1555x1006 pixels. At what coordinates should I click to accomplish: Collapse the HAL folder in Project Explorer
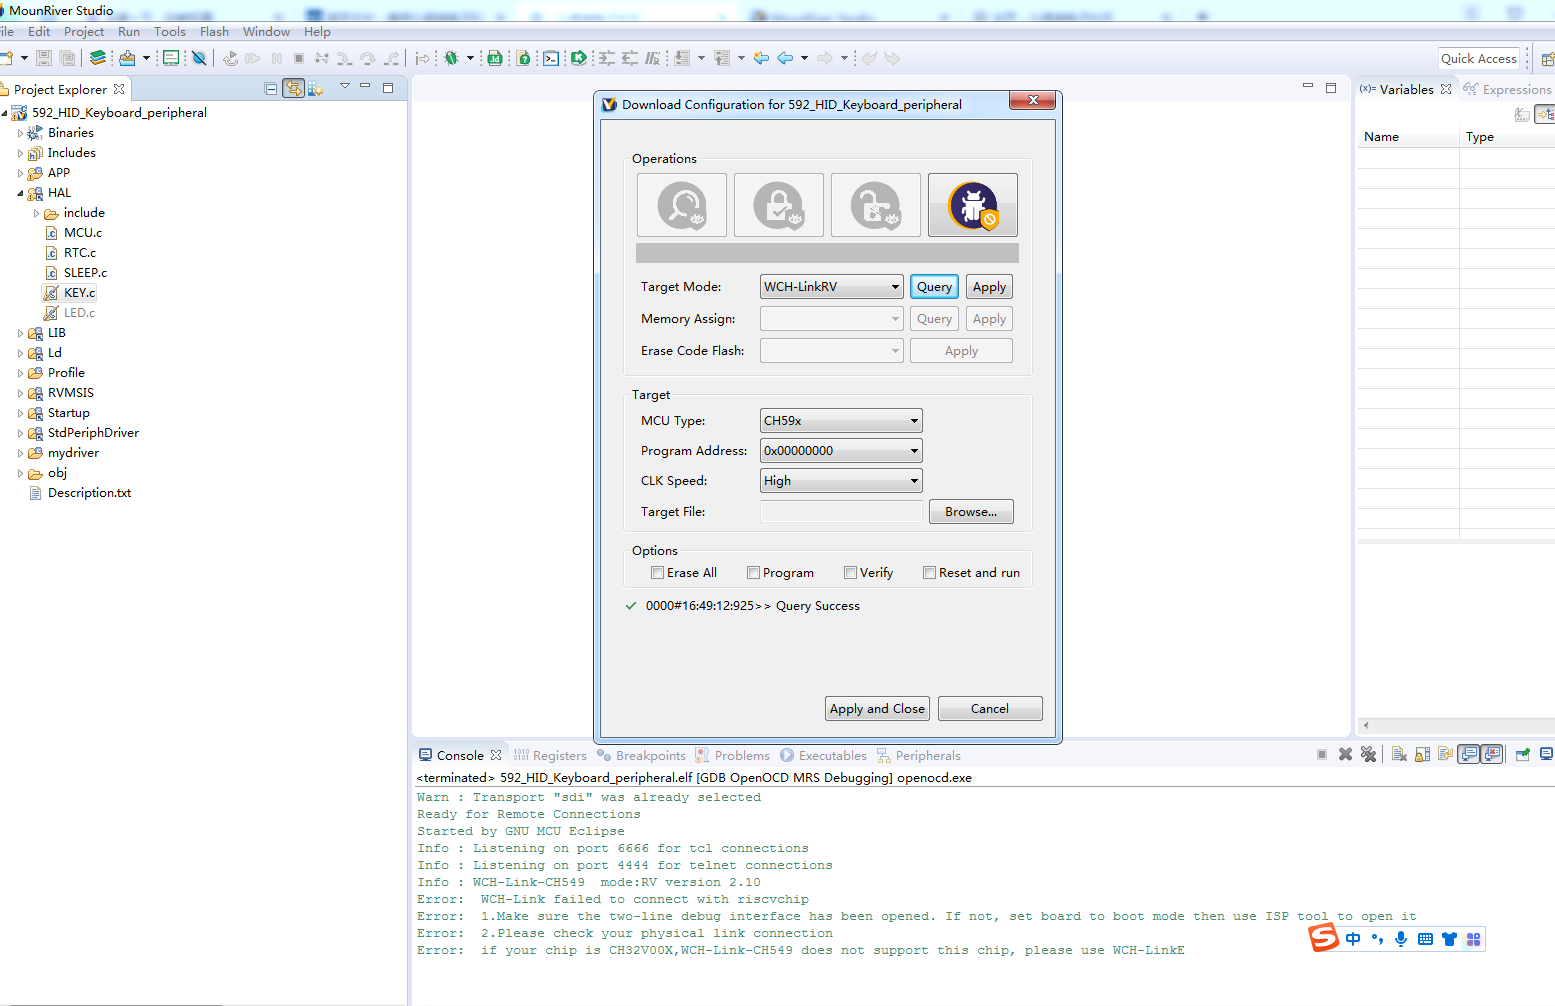[x=20, y=193]
